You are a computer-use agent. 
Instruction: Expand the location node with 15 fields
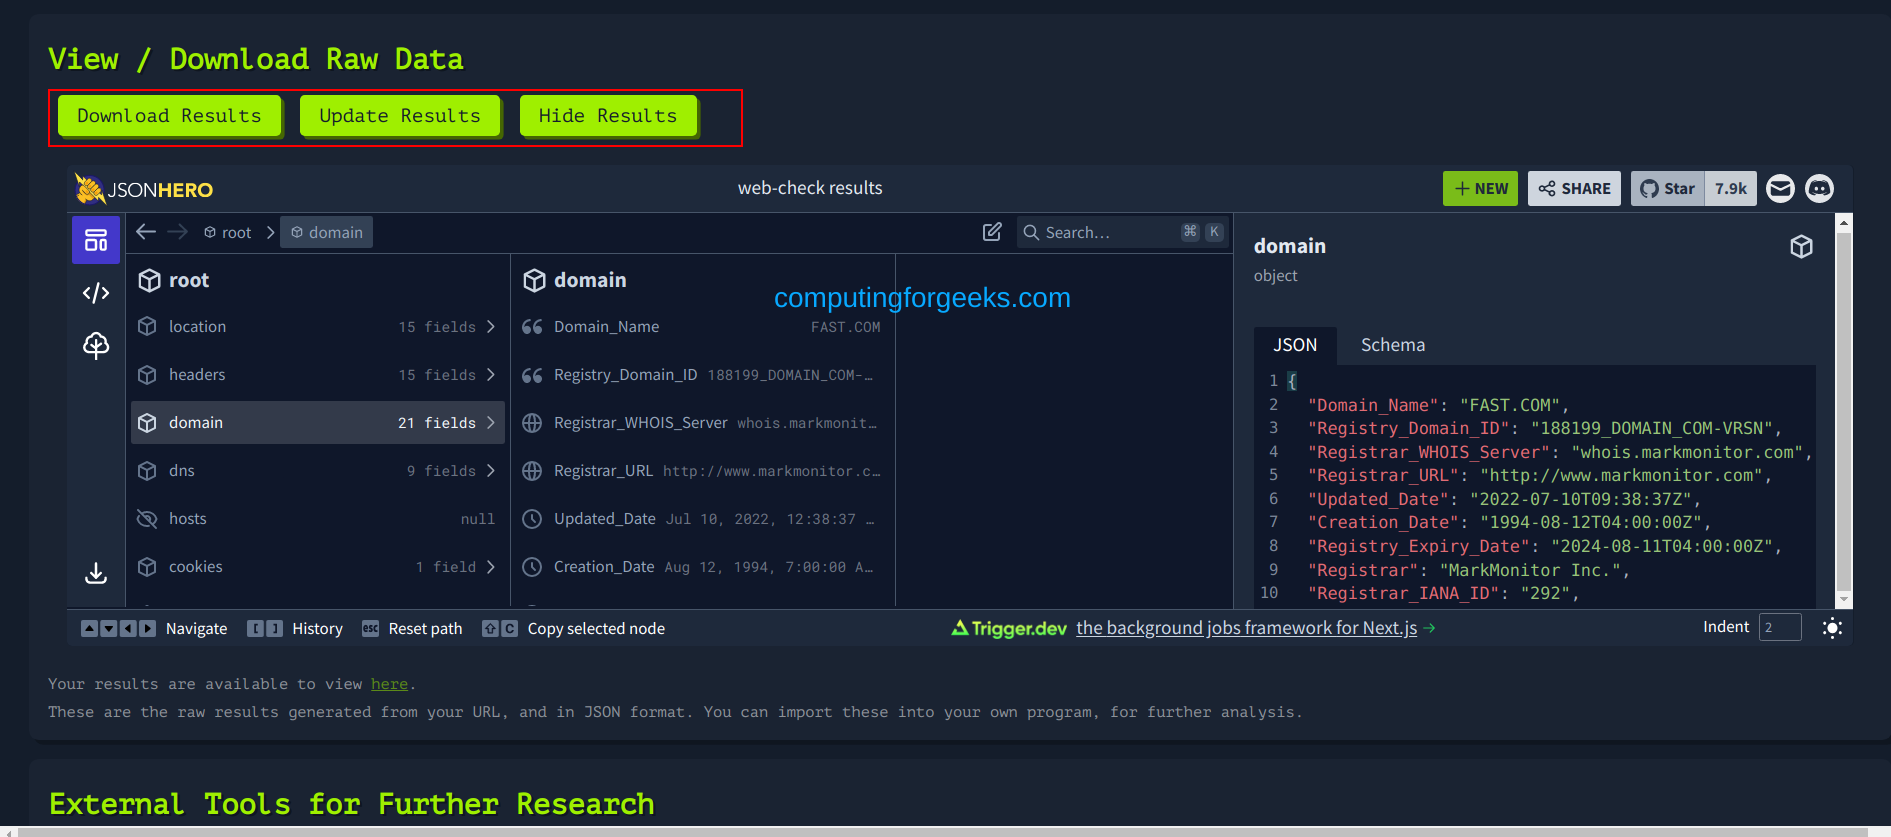click(317, 327)
